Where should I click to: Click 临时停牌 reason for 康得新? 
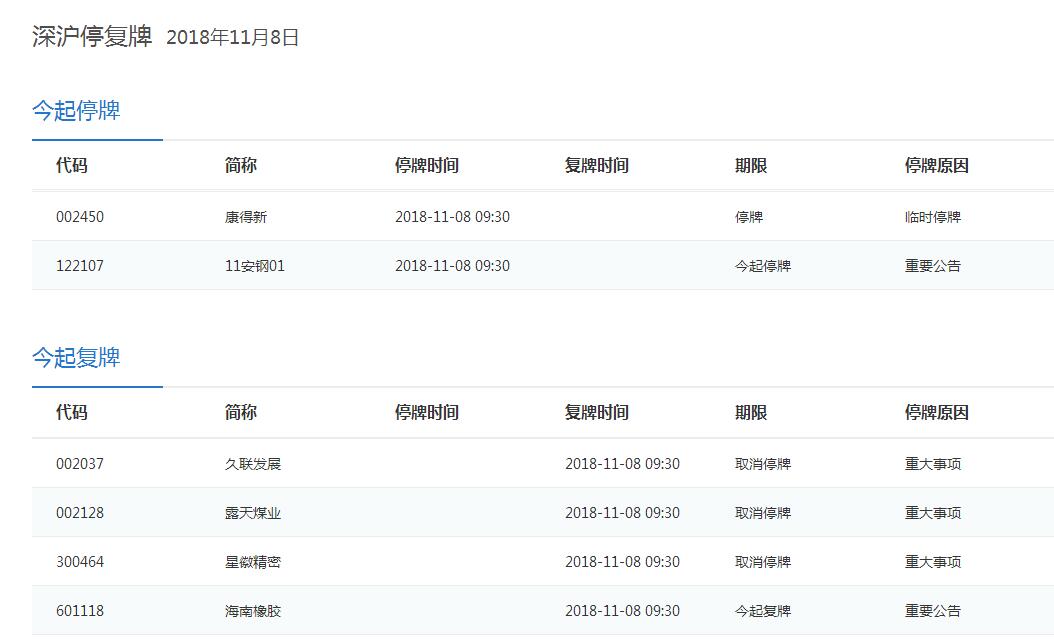coord(933,217)
